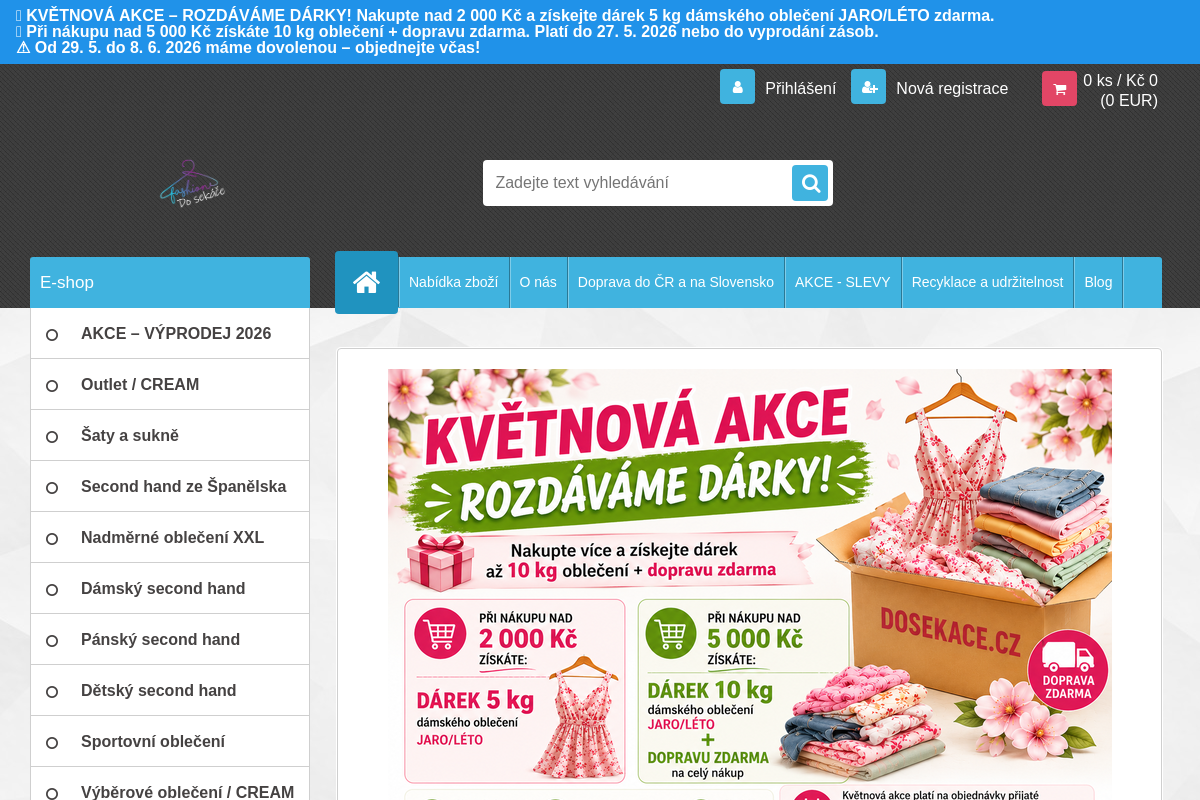
Task: Click bullet icon beside Dětský second hand
Action: pos(52,691)
